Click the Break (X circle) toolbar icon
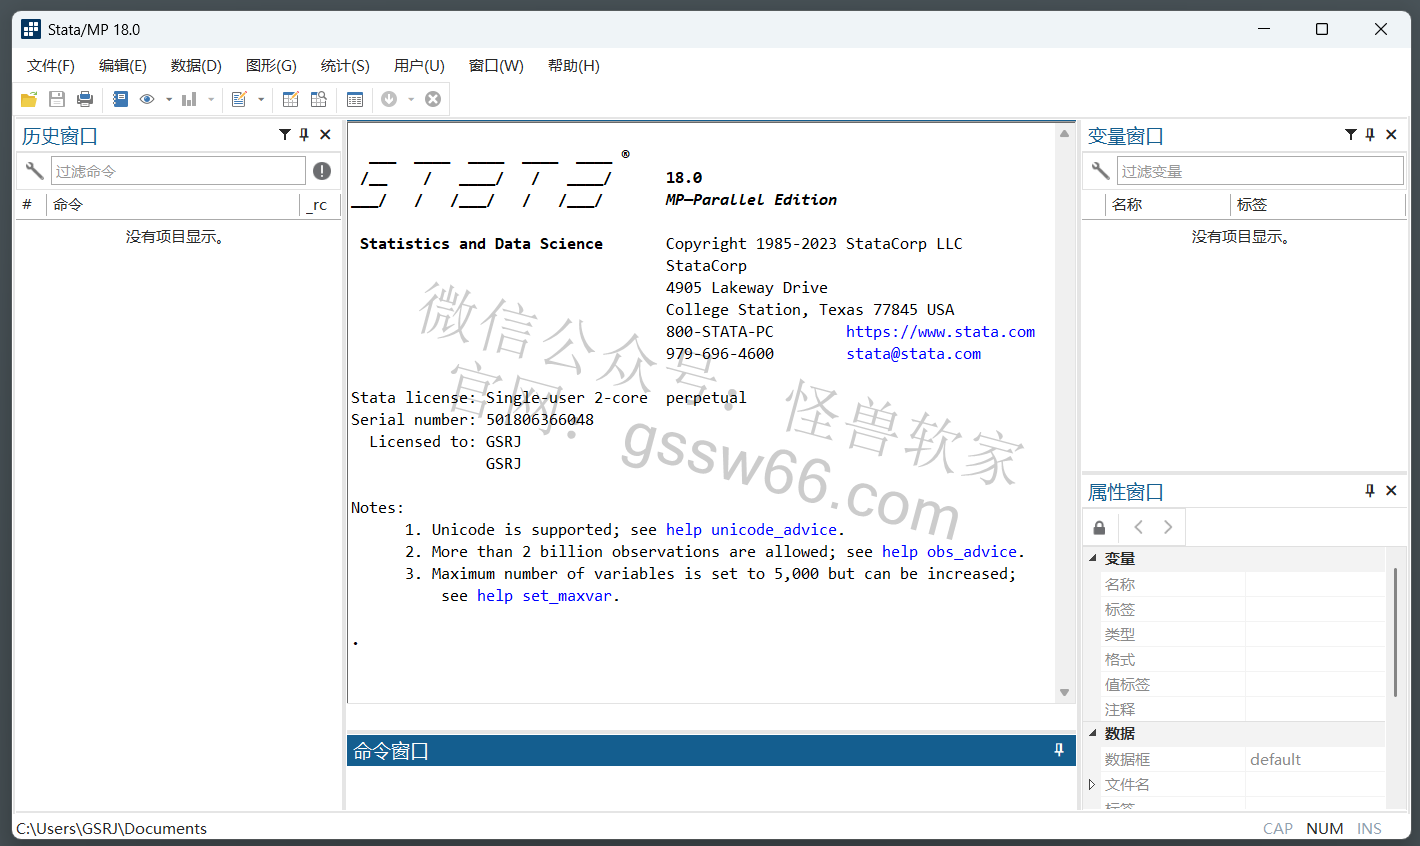Screen dimensions: 1420x846 click(x=433, y=99)
